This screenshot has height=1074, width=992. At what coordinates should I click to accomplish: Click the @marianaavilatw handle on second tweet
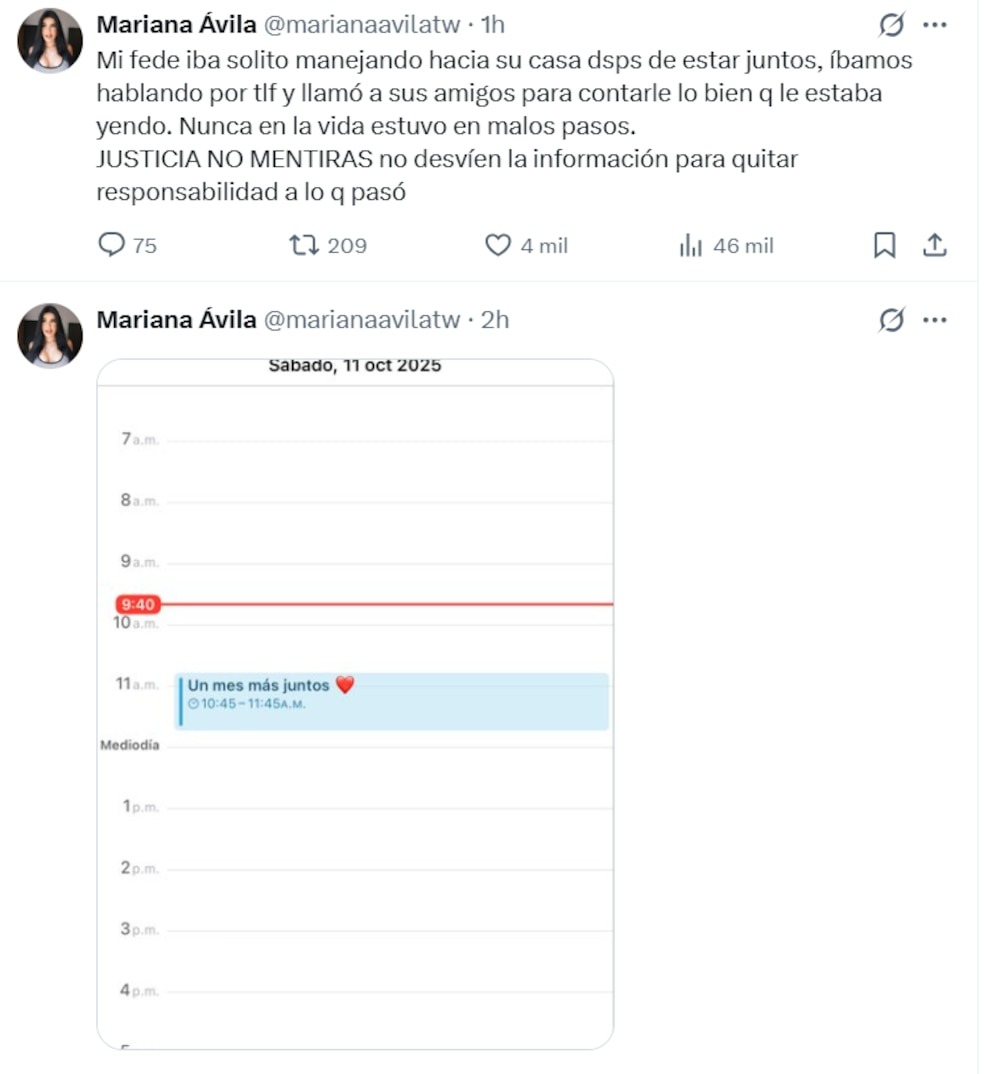pos(361,320)
